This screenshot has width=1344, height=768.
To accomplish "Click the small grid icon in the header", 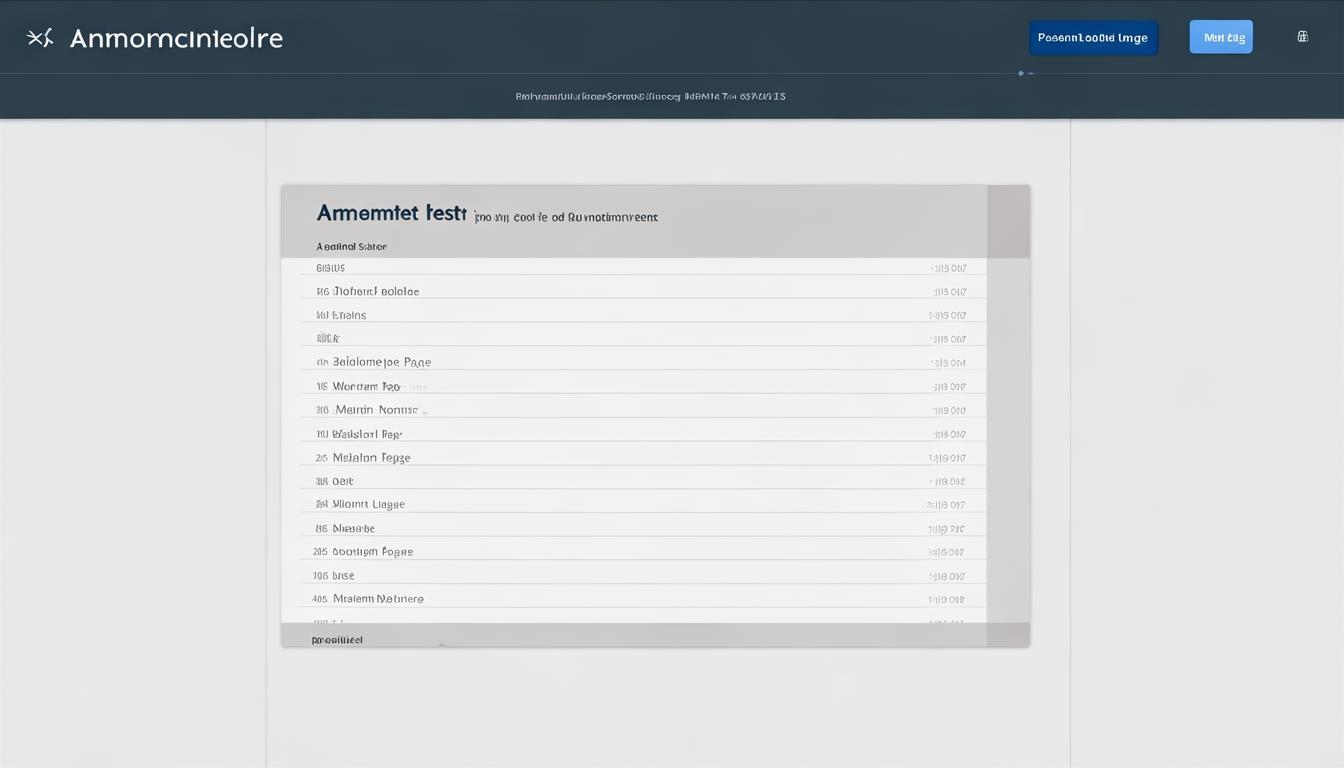I will (1302, 37).
